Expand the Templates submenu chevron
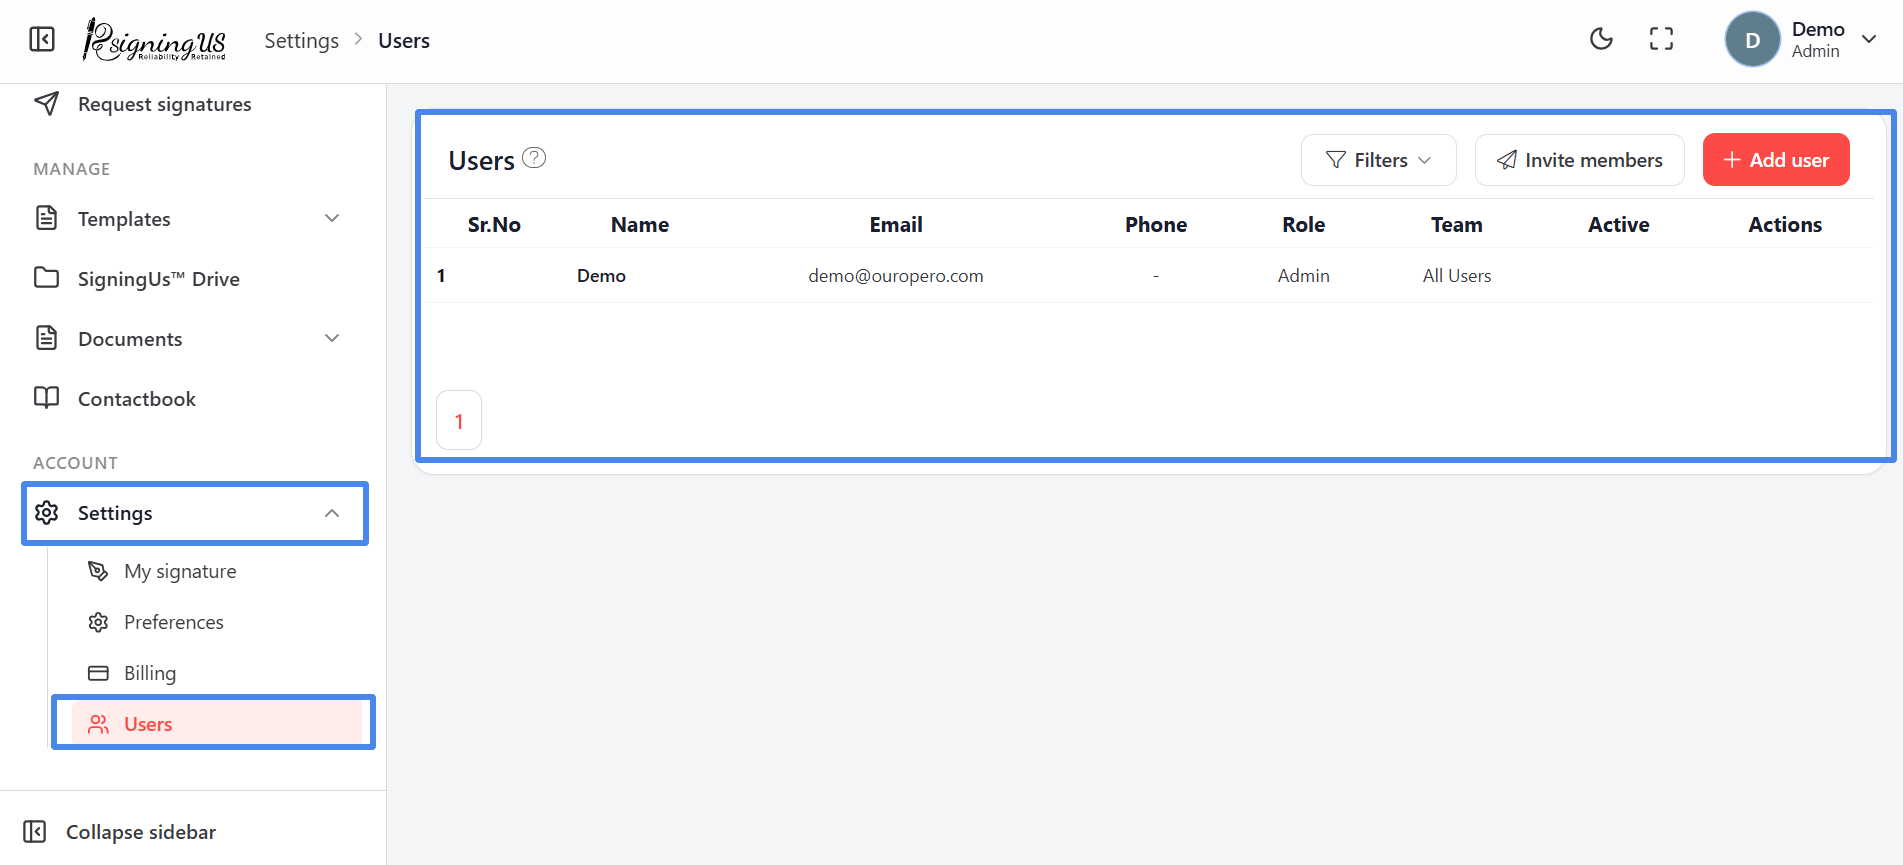This screenshot has width=1903, height=865. [332, 218]
